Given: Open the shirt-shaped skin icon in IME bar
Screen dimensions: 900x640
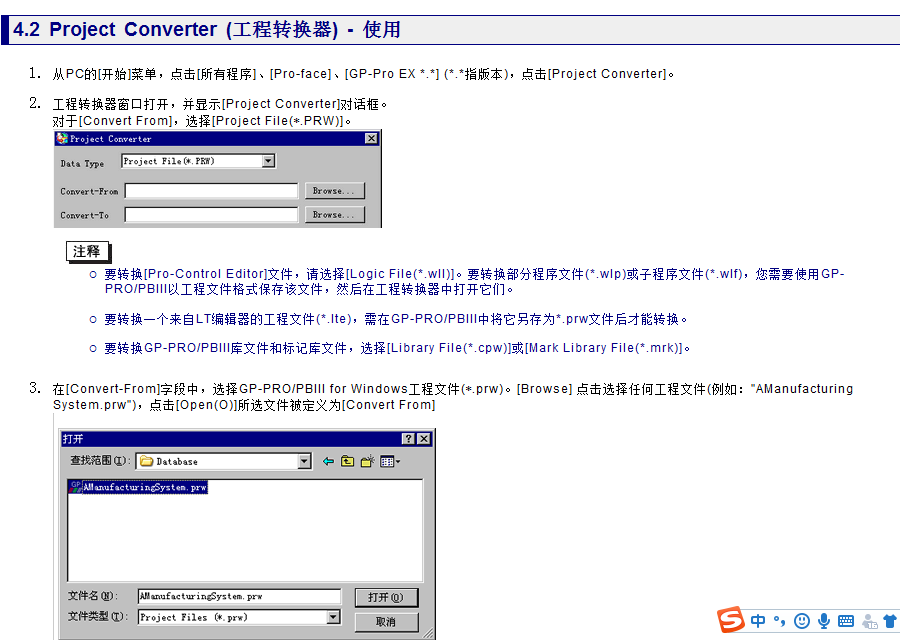Looking at the screenshot, I should coord(889,621).
